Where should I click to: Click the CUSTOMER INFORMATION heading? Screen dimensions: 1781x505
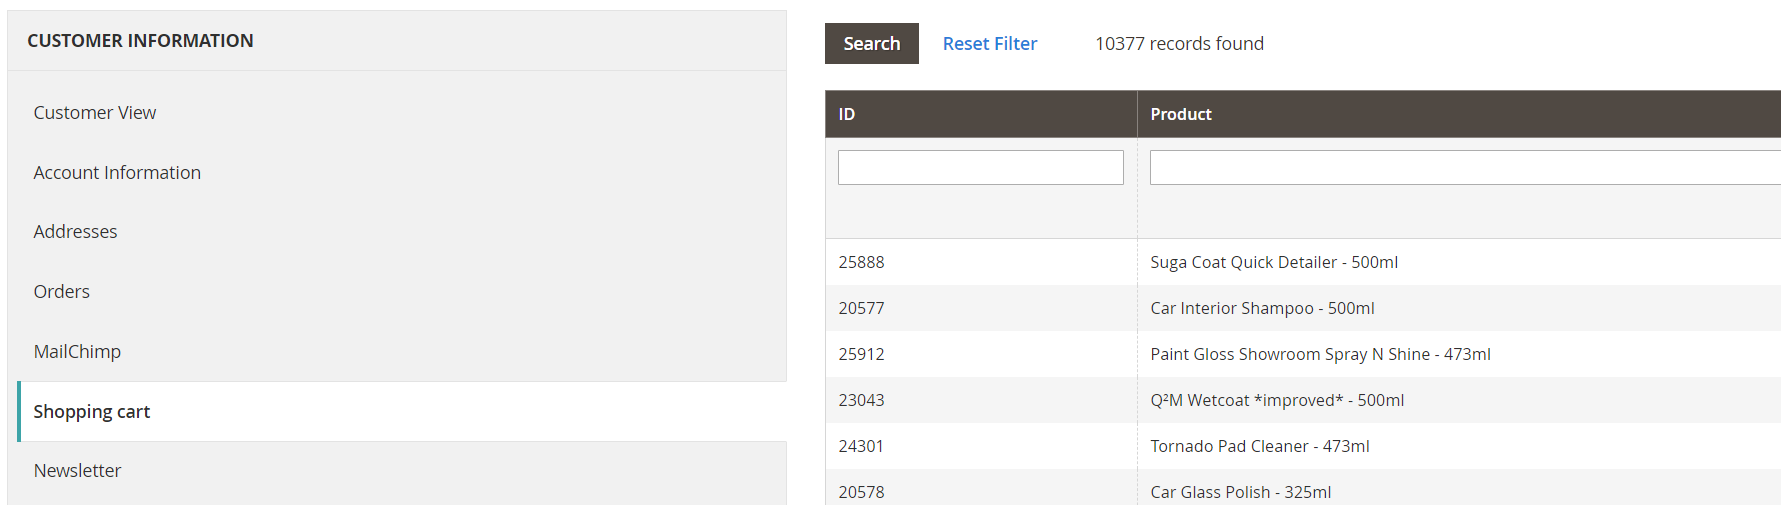pos(140,41)
